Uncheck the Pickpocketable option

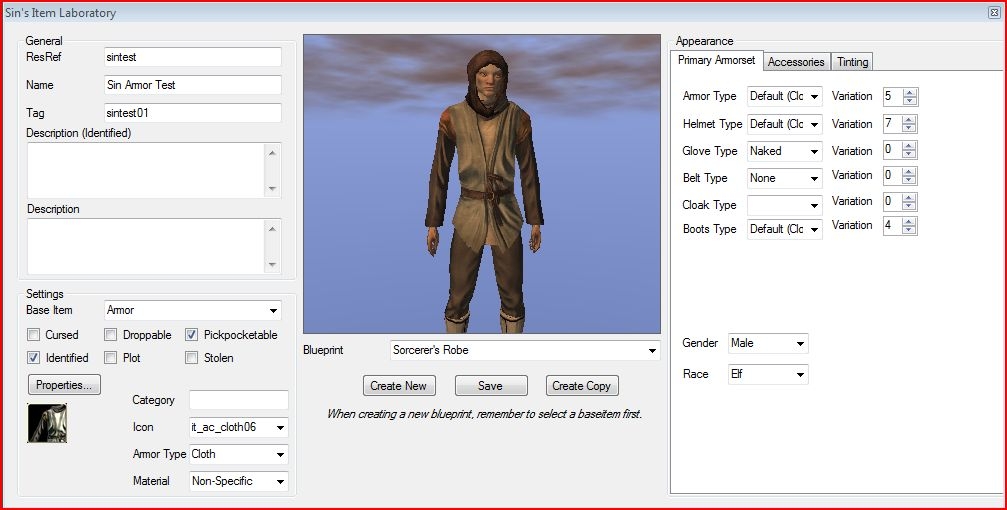point(192,335)
